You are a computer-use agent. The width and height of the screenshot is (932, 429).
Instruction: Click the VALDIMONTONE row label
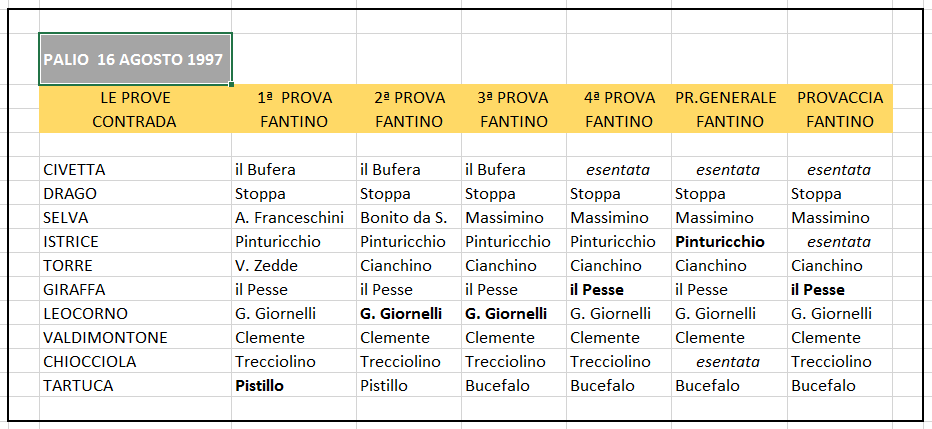(x=136, y=338)
